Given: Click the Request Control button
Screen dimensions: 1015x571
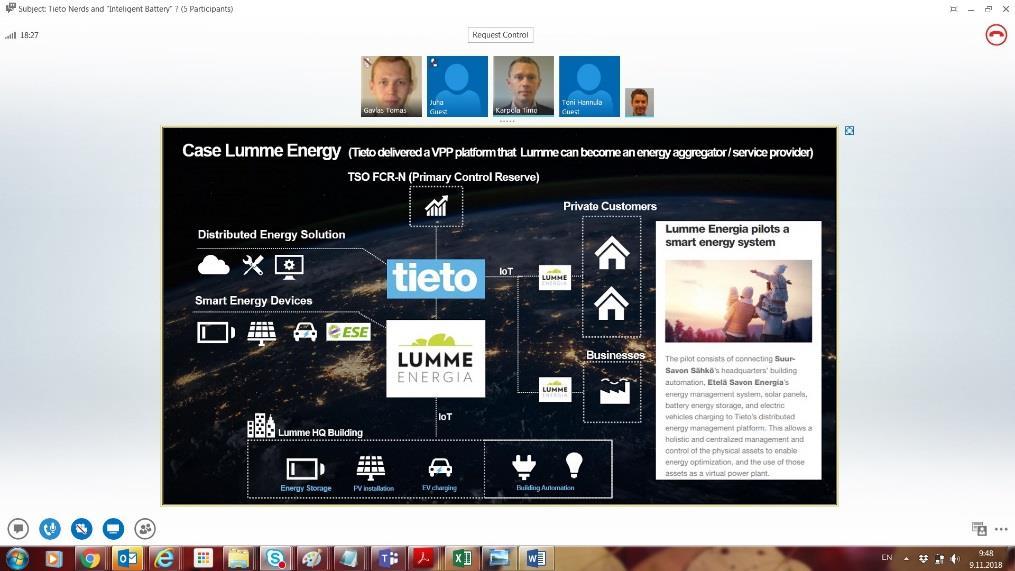Looking at the screenshot, I should click(x=500, y=35).
